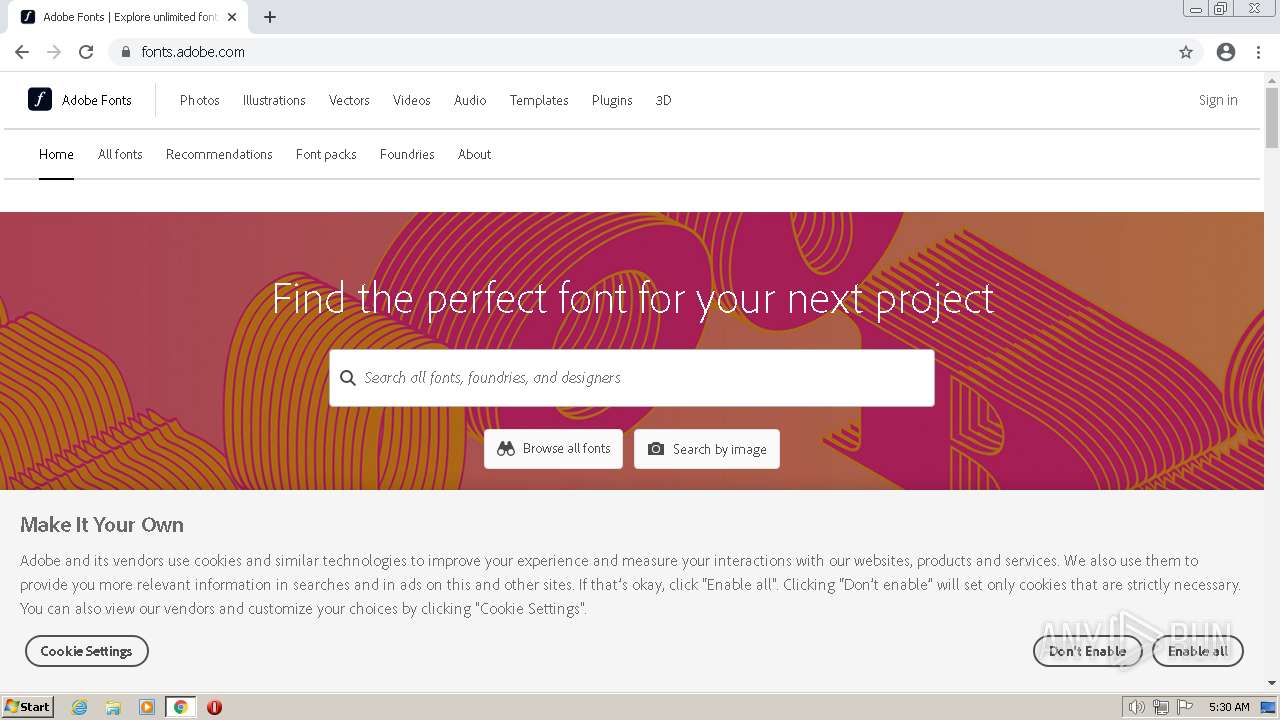This screenshot has height=720, width=1280.
Task: Click the padlock site info icon
Action: [125, 52]
